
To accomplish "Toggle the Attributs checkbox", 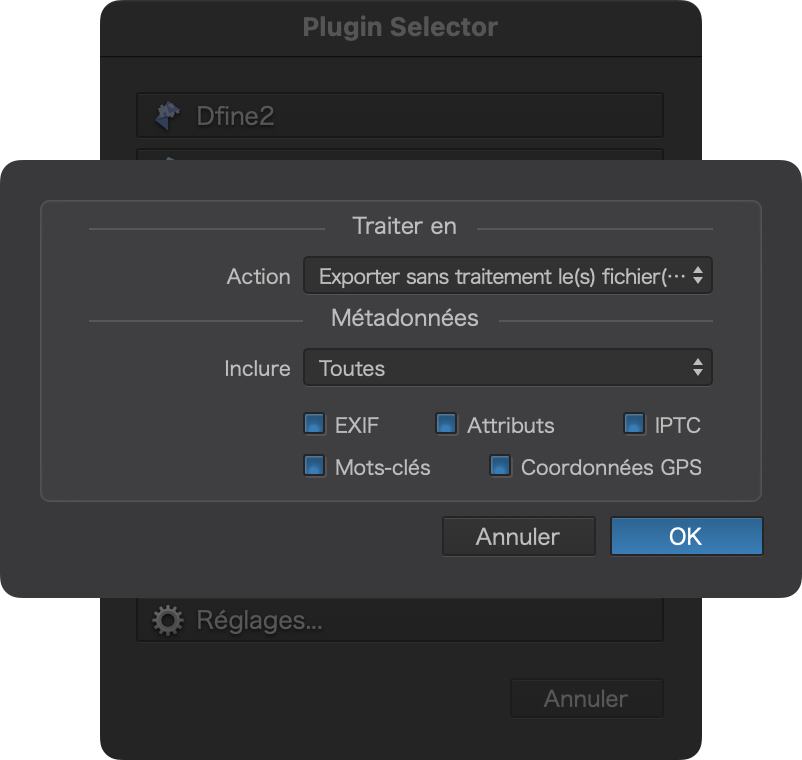I will pyautogui.click(x=446, y=424).
